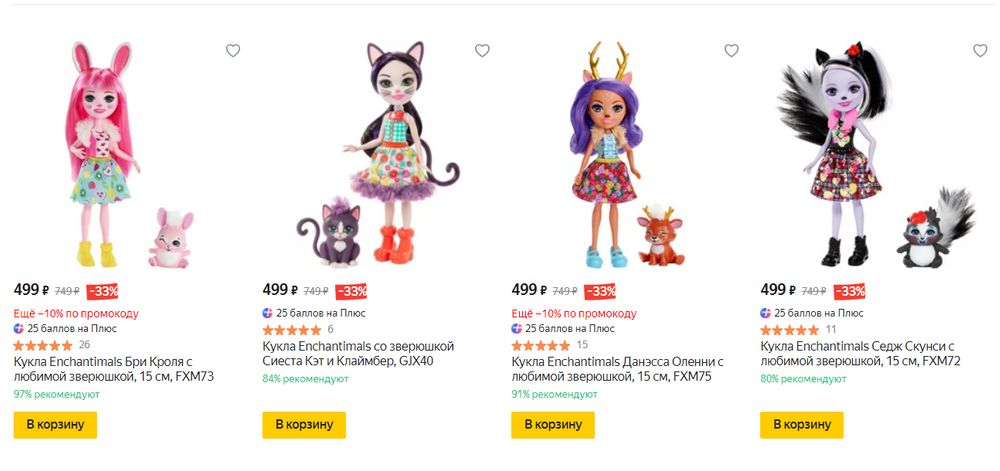Open Данэсса Оленни product title link
The image size is (1000, 471).
(x=616, y=368)
